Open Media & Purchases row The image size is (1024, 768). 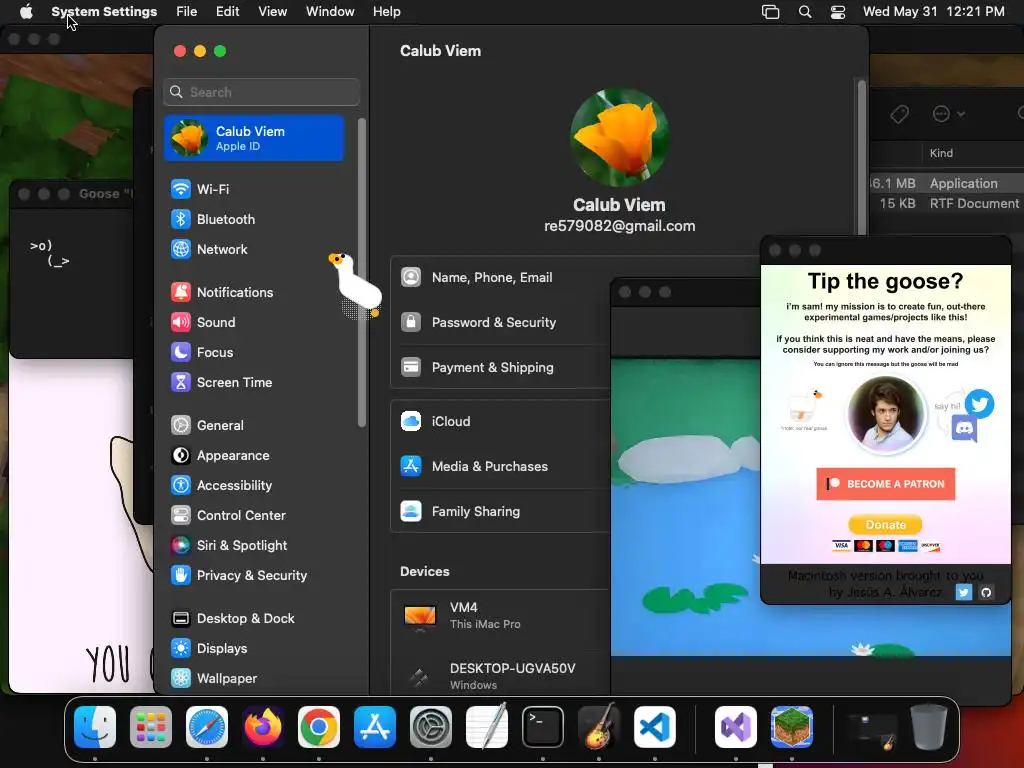tap(500, 467)
